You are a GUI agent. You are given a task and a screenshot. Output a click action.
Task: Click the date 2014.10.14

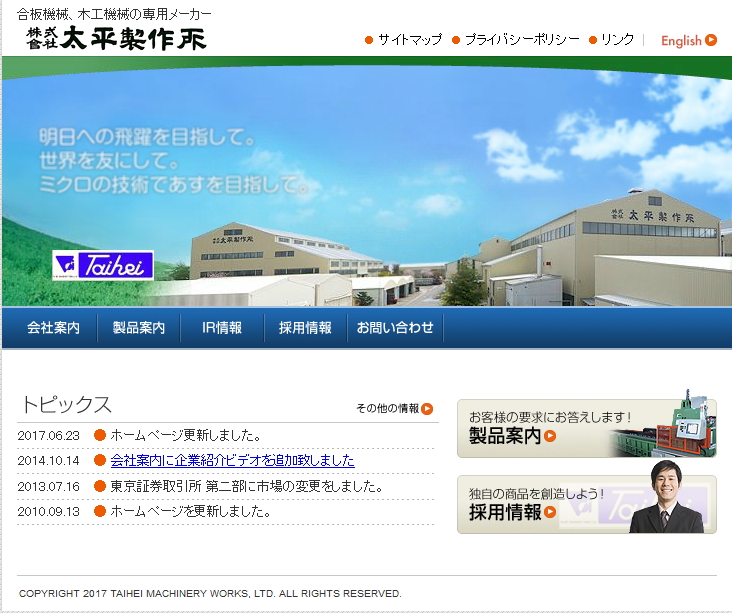(49, 461)
